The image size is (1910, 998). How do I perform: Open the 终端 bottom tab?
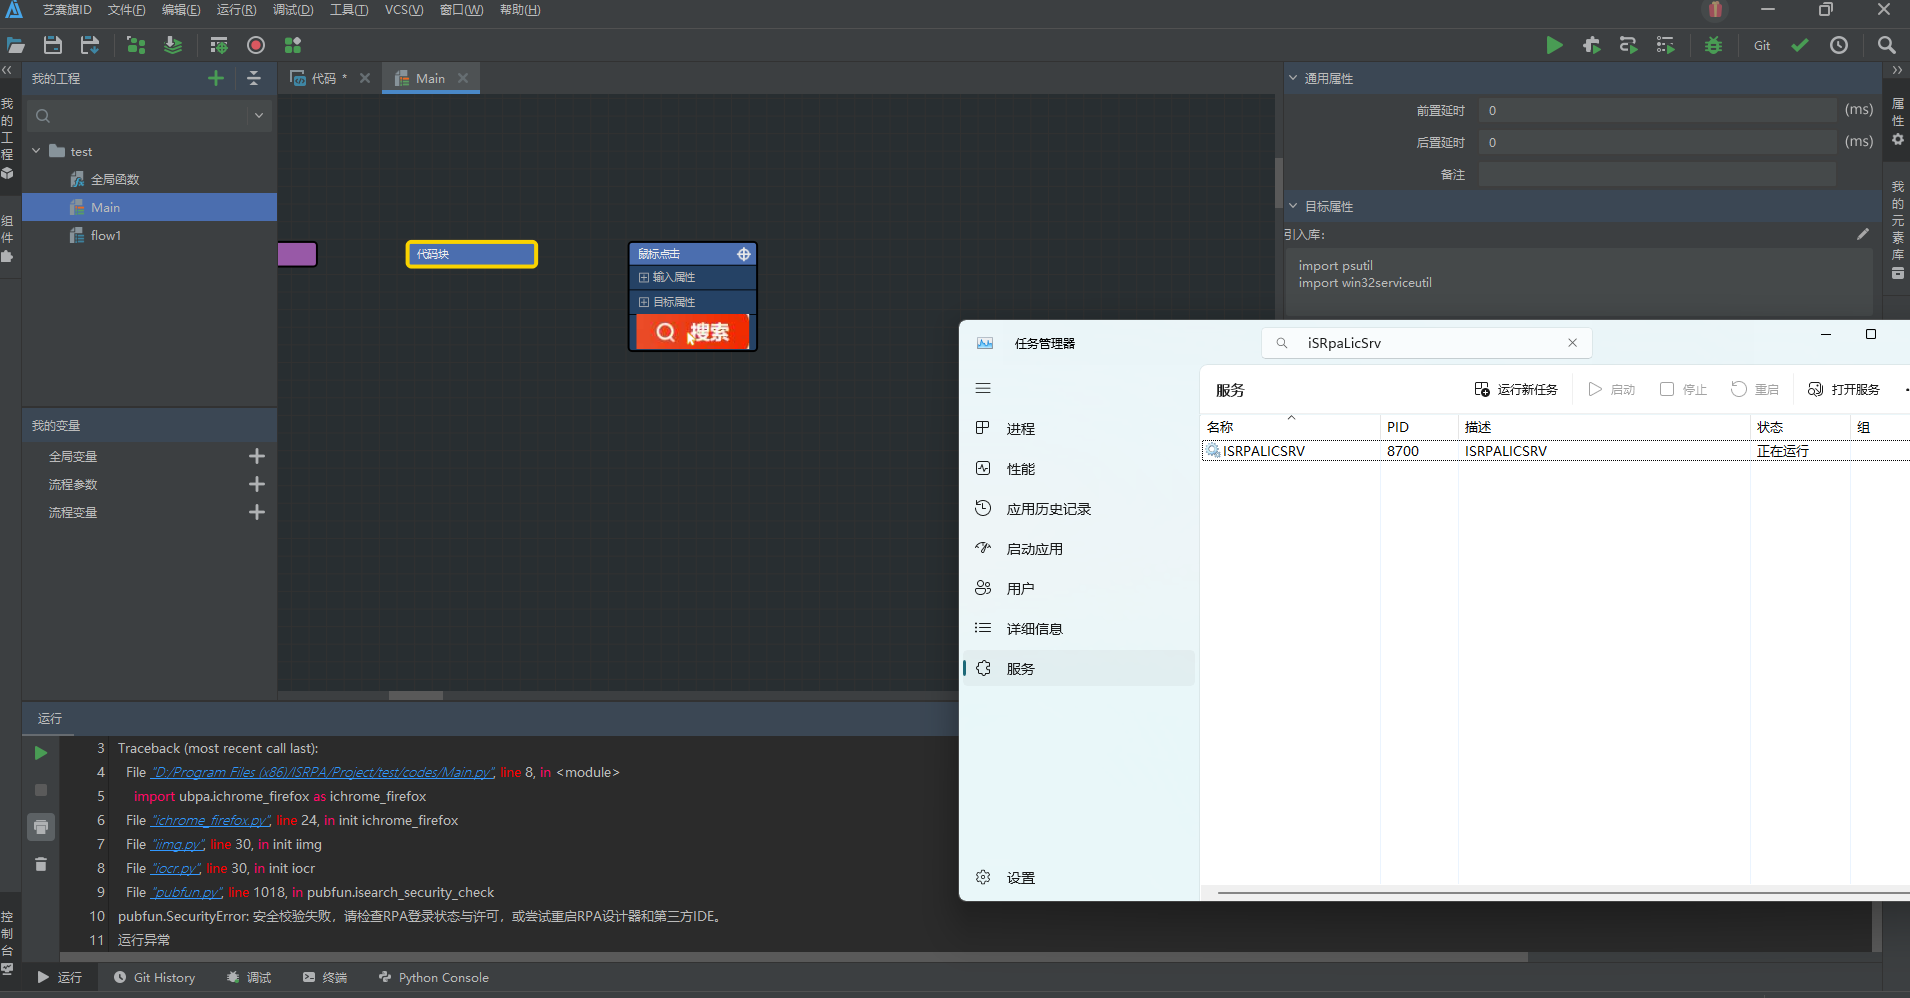click(x=325, y=978)
